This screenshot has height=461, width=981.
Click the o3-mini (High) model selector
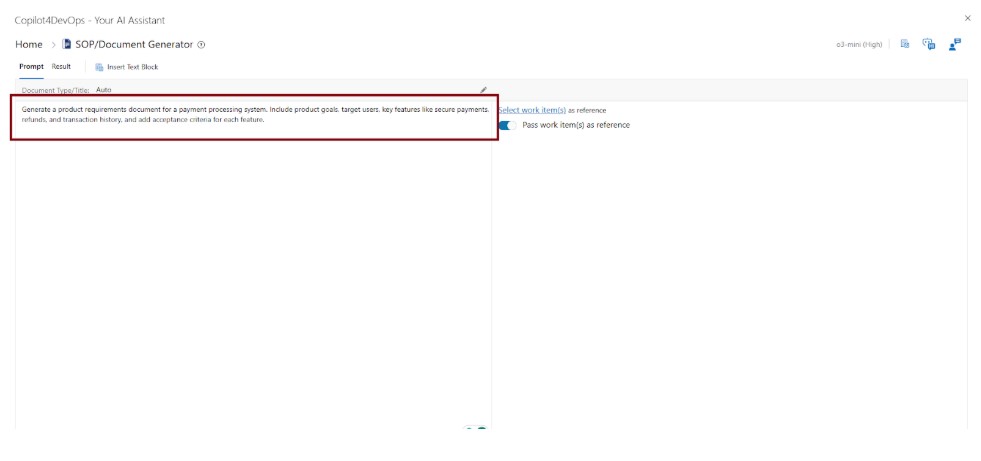point(859,45)
